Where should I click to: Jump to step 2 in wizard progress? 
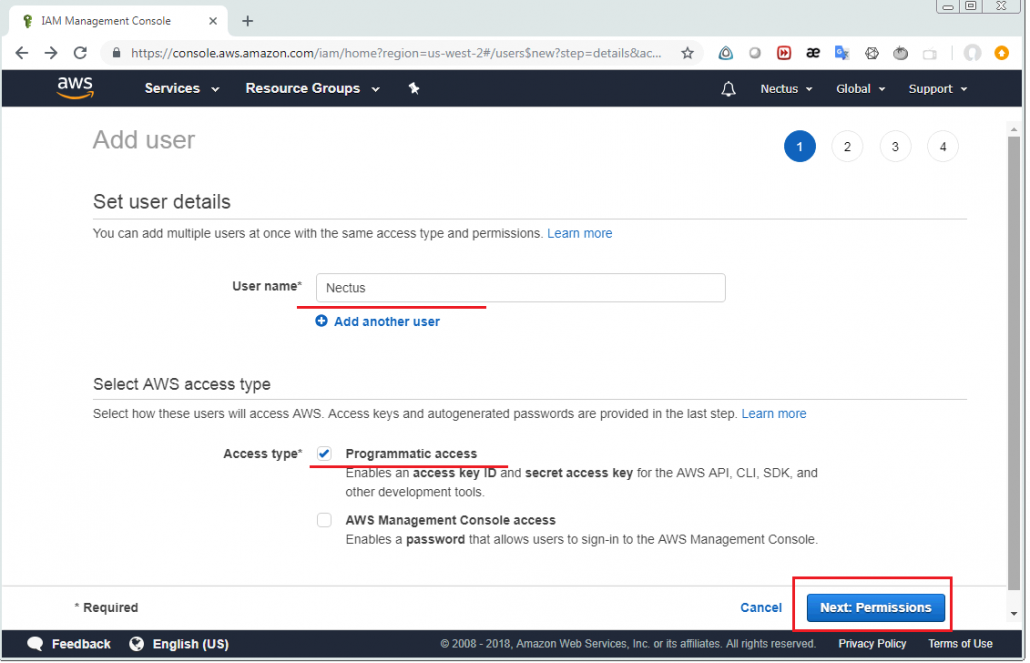pyautogui.click(x=847, y=147)
